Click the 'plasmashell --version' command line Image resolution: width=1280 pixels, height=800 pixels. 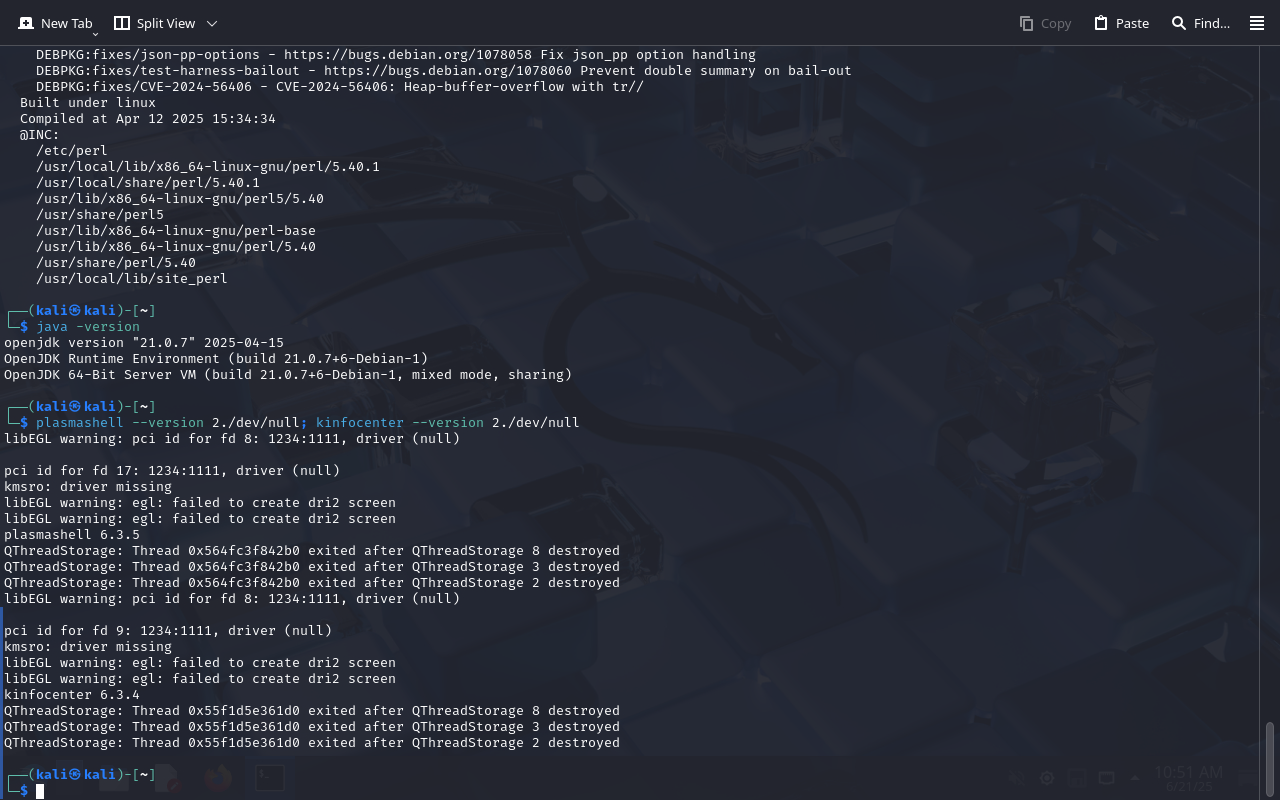[x=308, y=423]
